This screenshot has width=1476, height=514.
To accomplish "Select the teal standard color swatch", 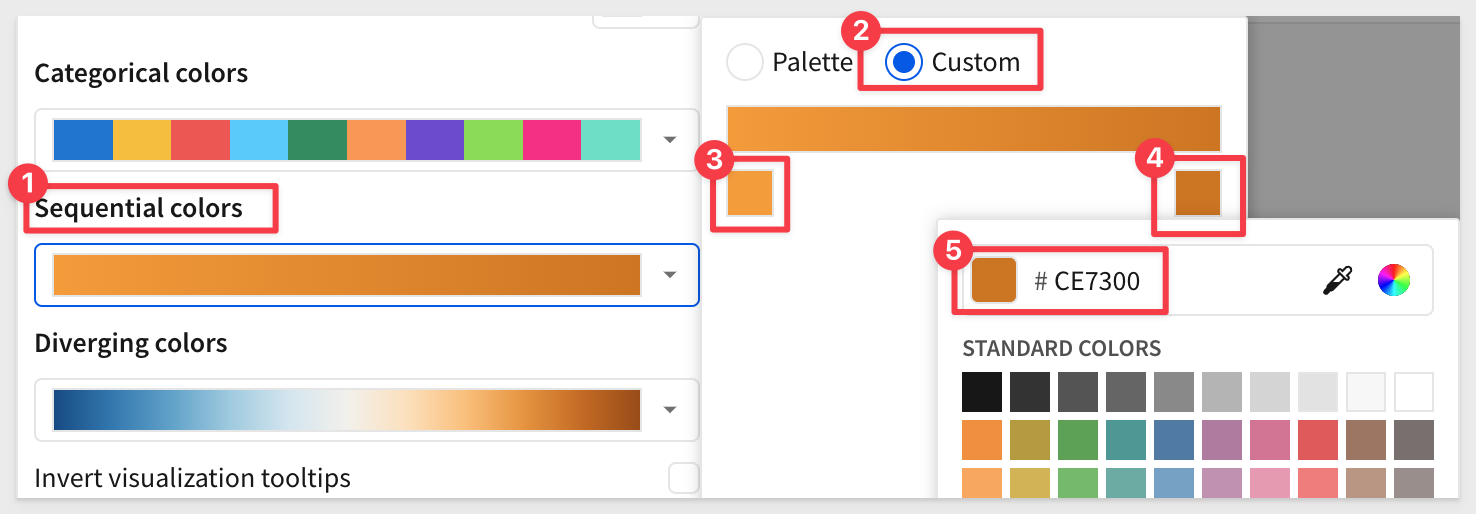I will (1126, 440).
